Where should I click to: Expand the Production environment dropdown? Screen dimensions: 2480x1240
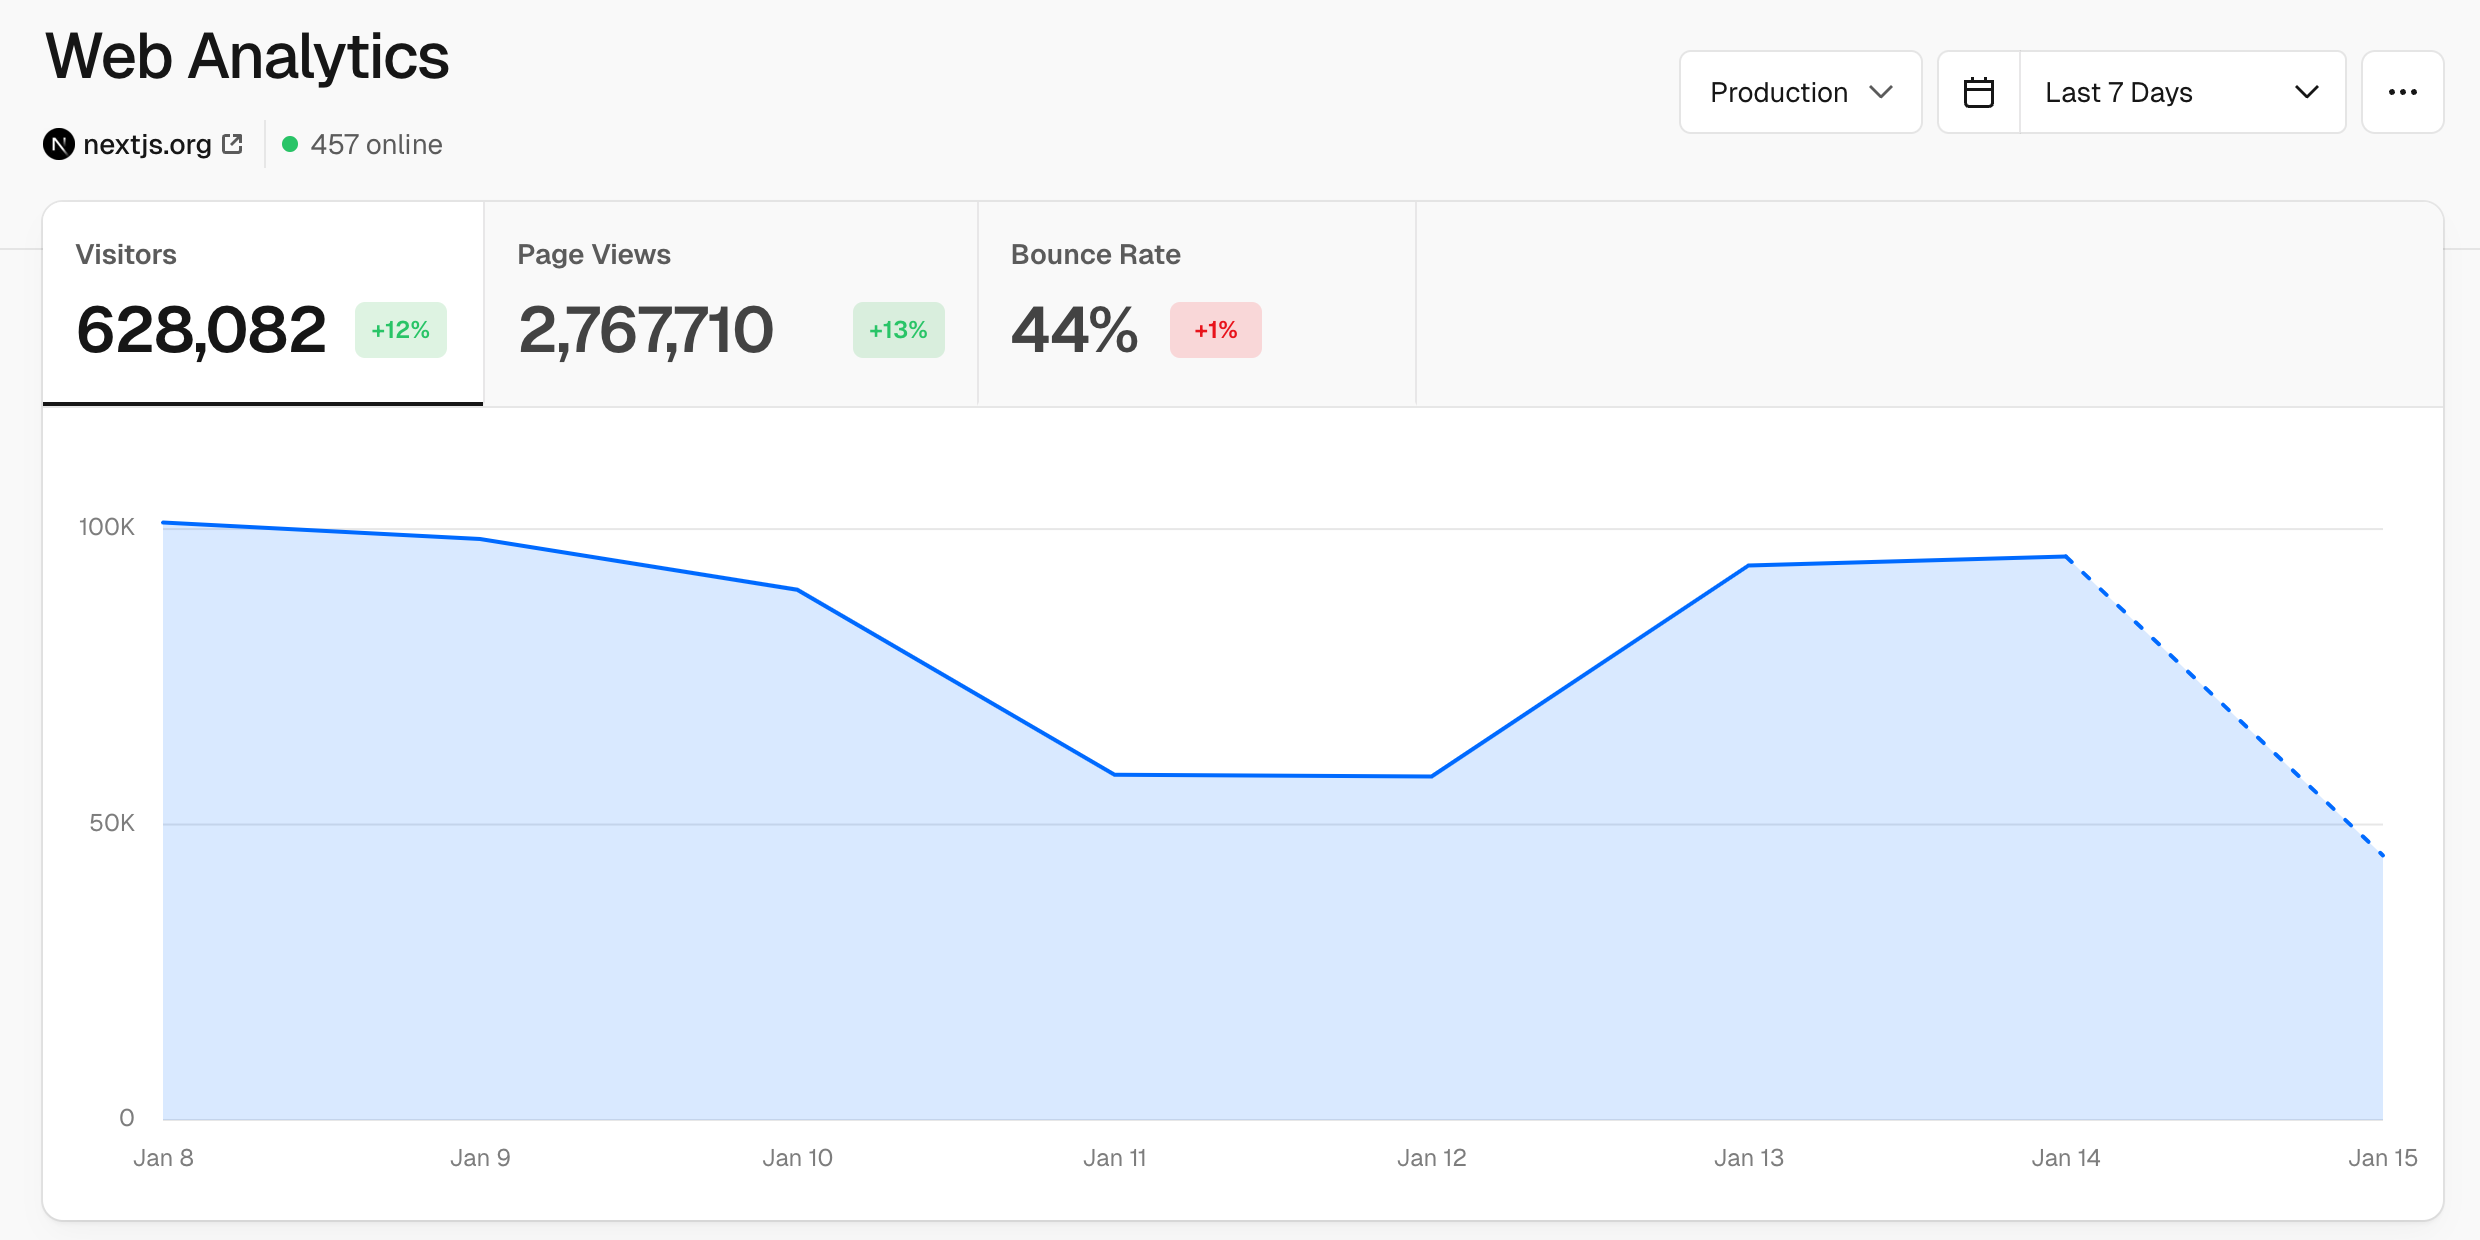click(1800, 92)
